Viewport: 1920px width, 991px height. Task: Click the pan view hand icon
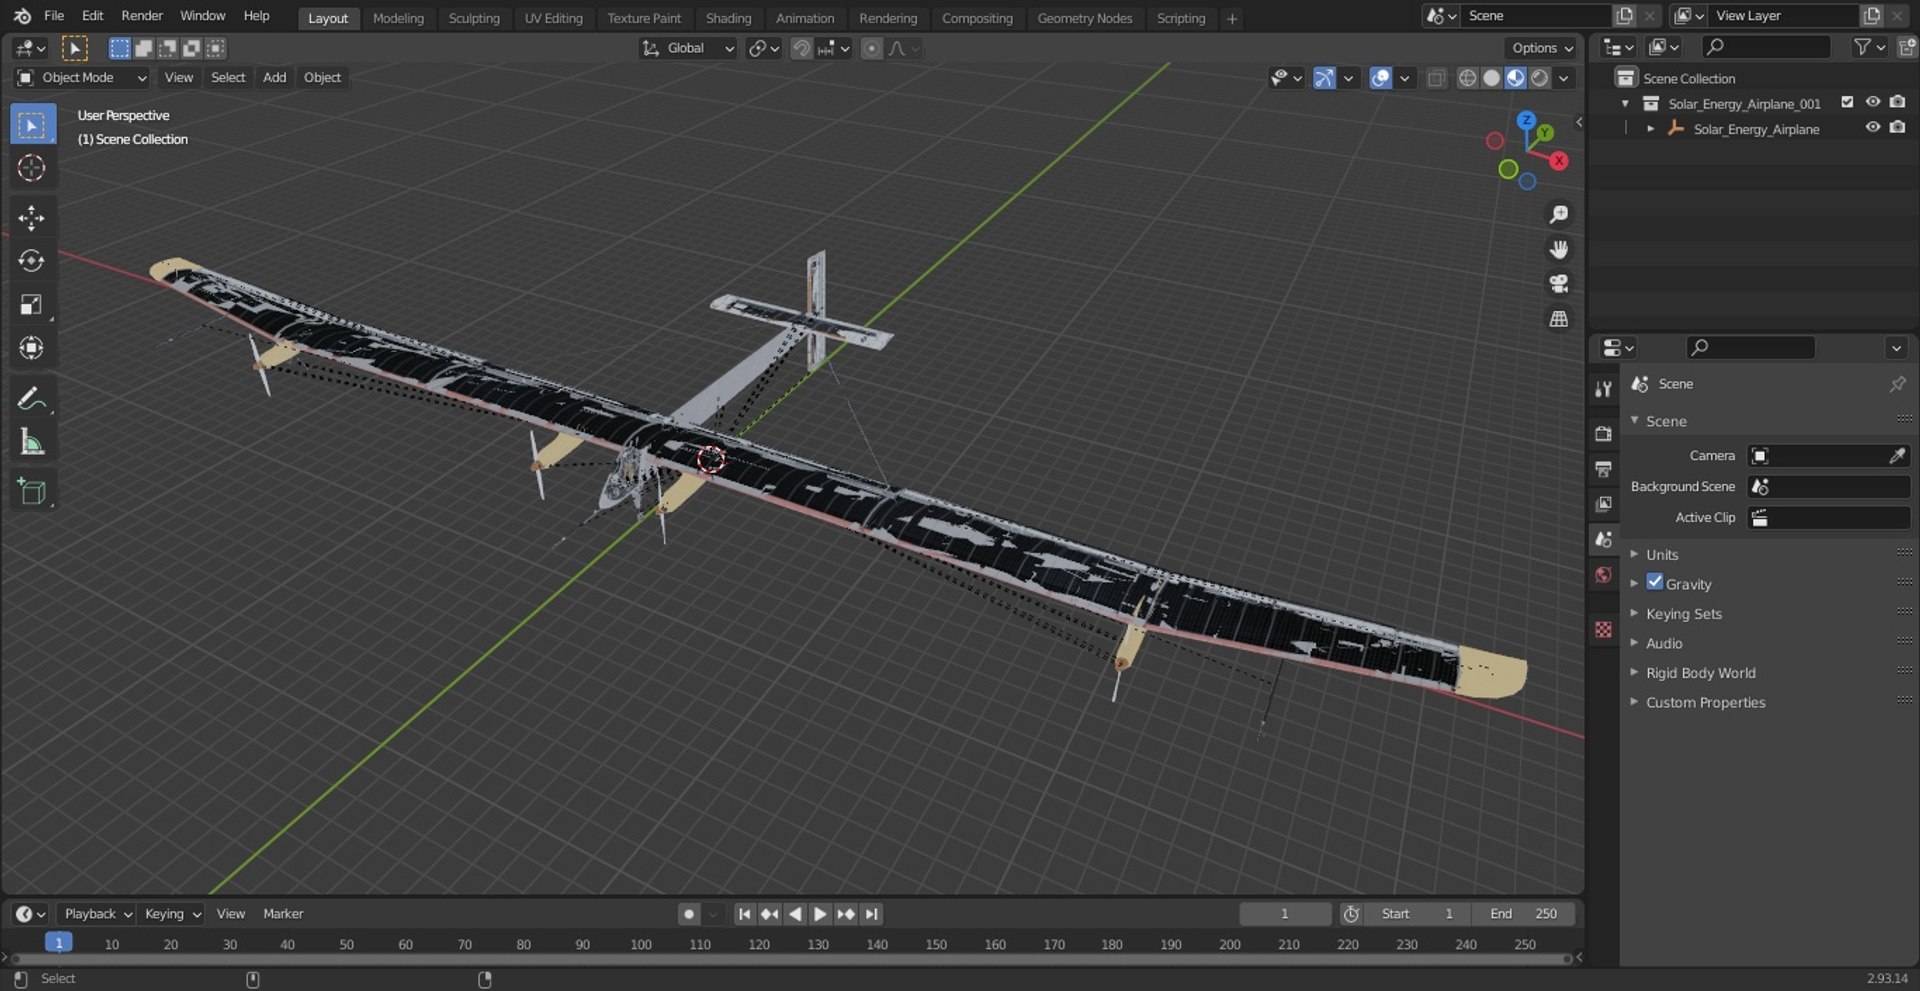tap(1558, 249)
